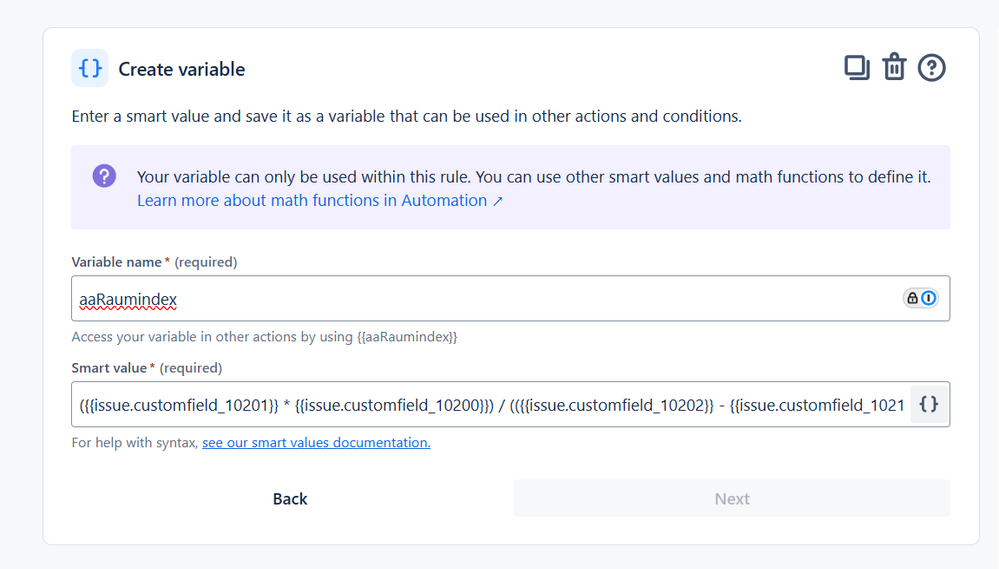Click the Create variable heading
This screenshot has height=569, width=999.
[182, 69]
